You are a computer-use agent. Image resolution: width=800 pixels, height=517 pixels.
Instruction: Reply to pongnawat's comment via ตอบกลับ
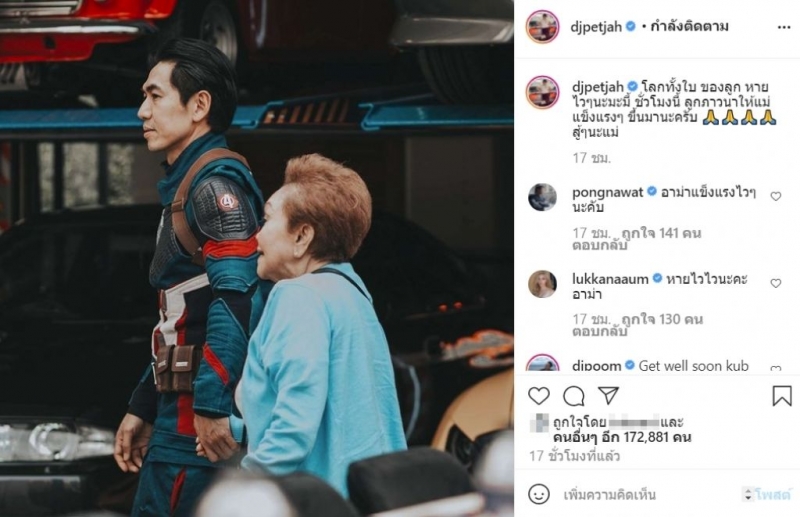[x=599, y=245]
